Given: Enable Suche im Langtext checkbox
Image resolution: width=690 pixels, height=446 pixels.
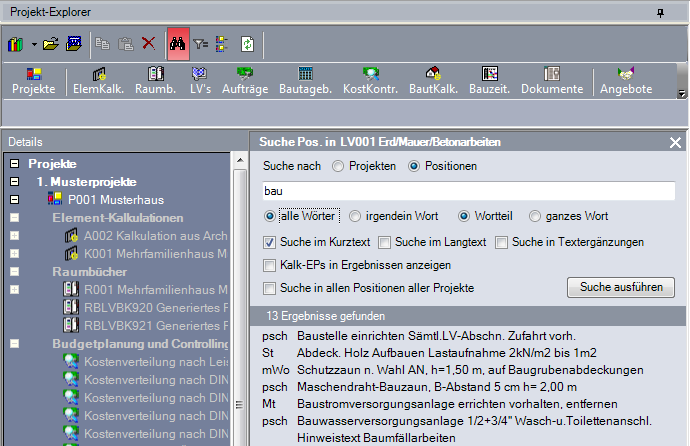Looking at the screenshot, I should pyautogui.click(x=386, y=241).
